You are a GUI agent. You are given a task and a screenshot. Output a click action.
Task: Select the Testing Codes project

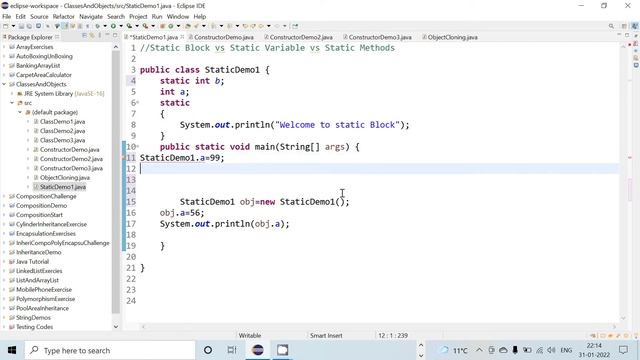click(34, 327)
